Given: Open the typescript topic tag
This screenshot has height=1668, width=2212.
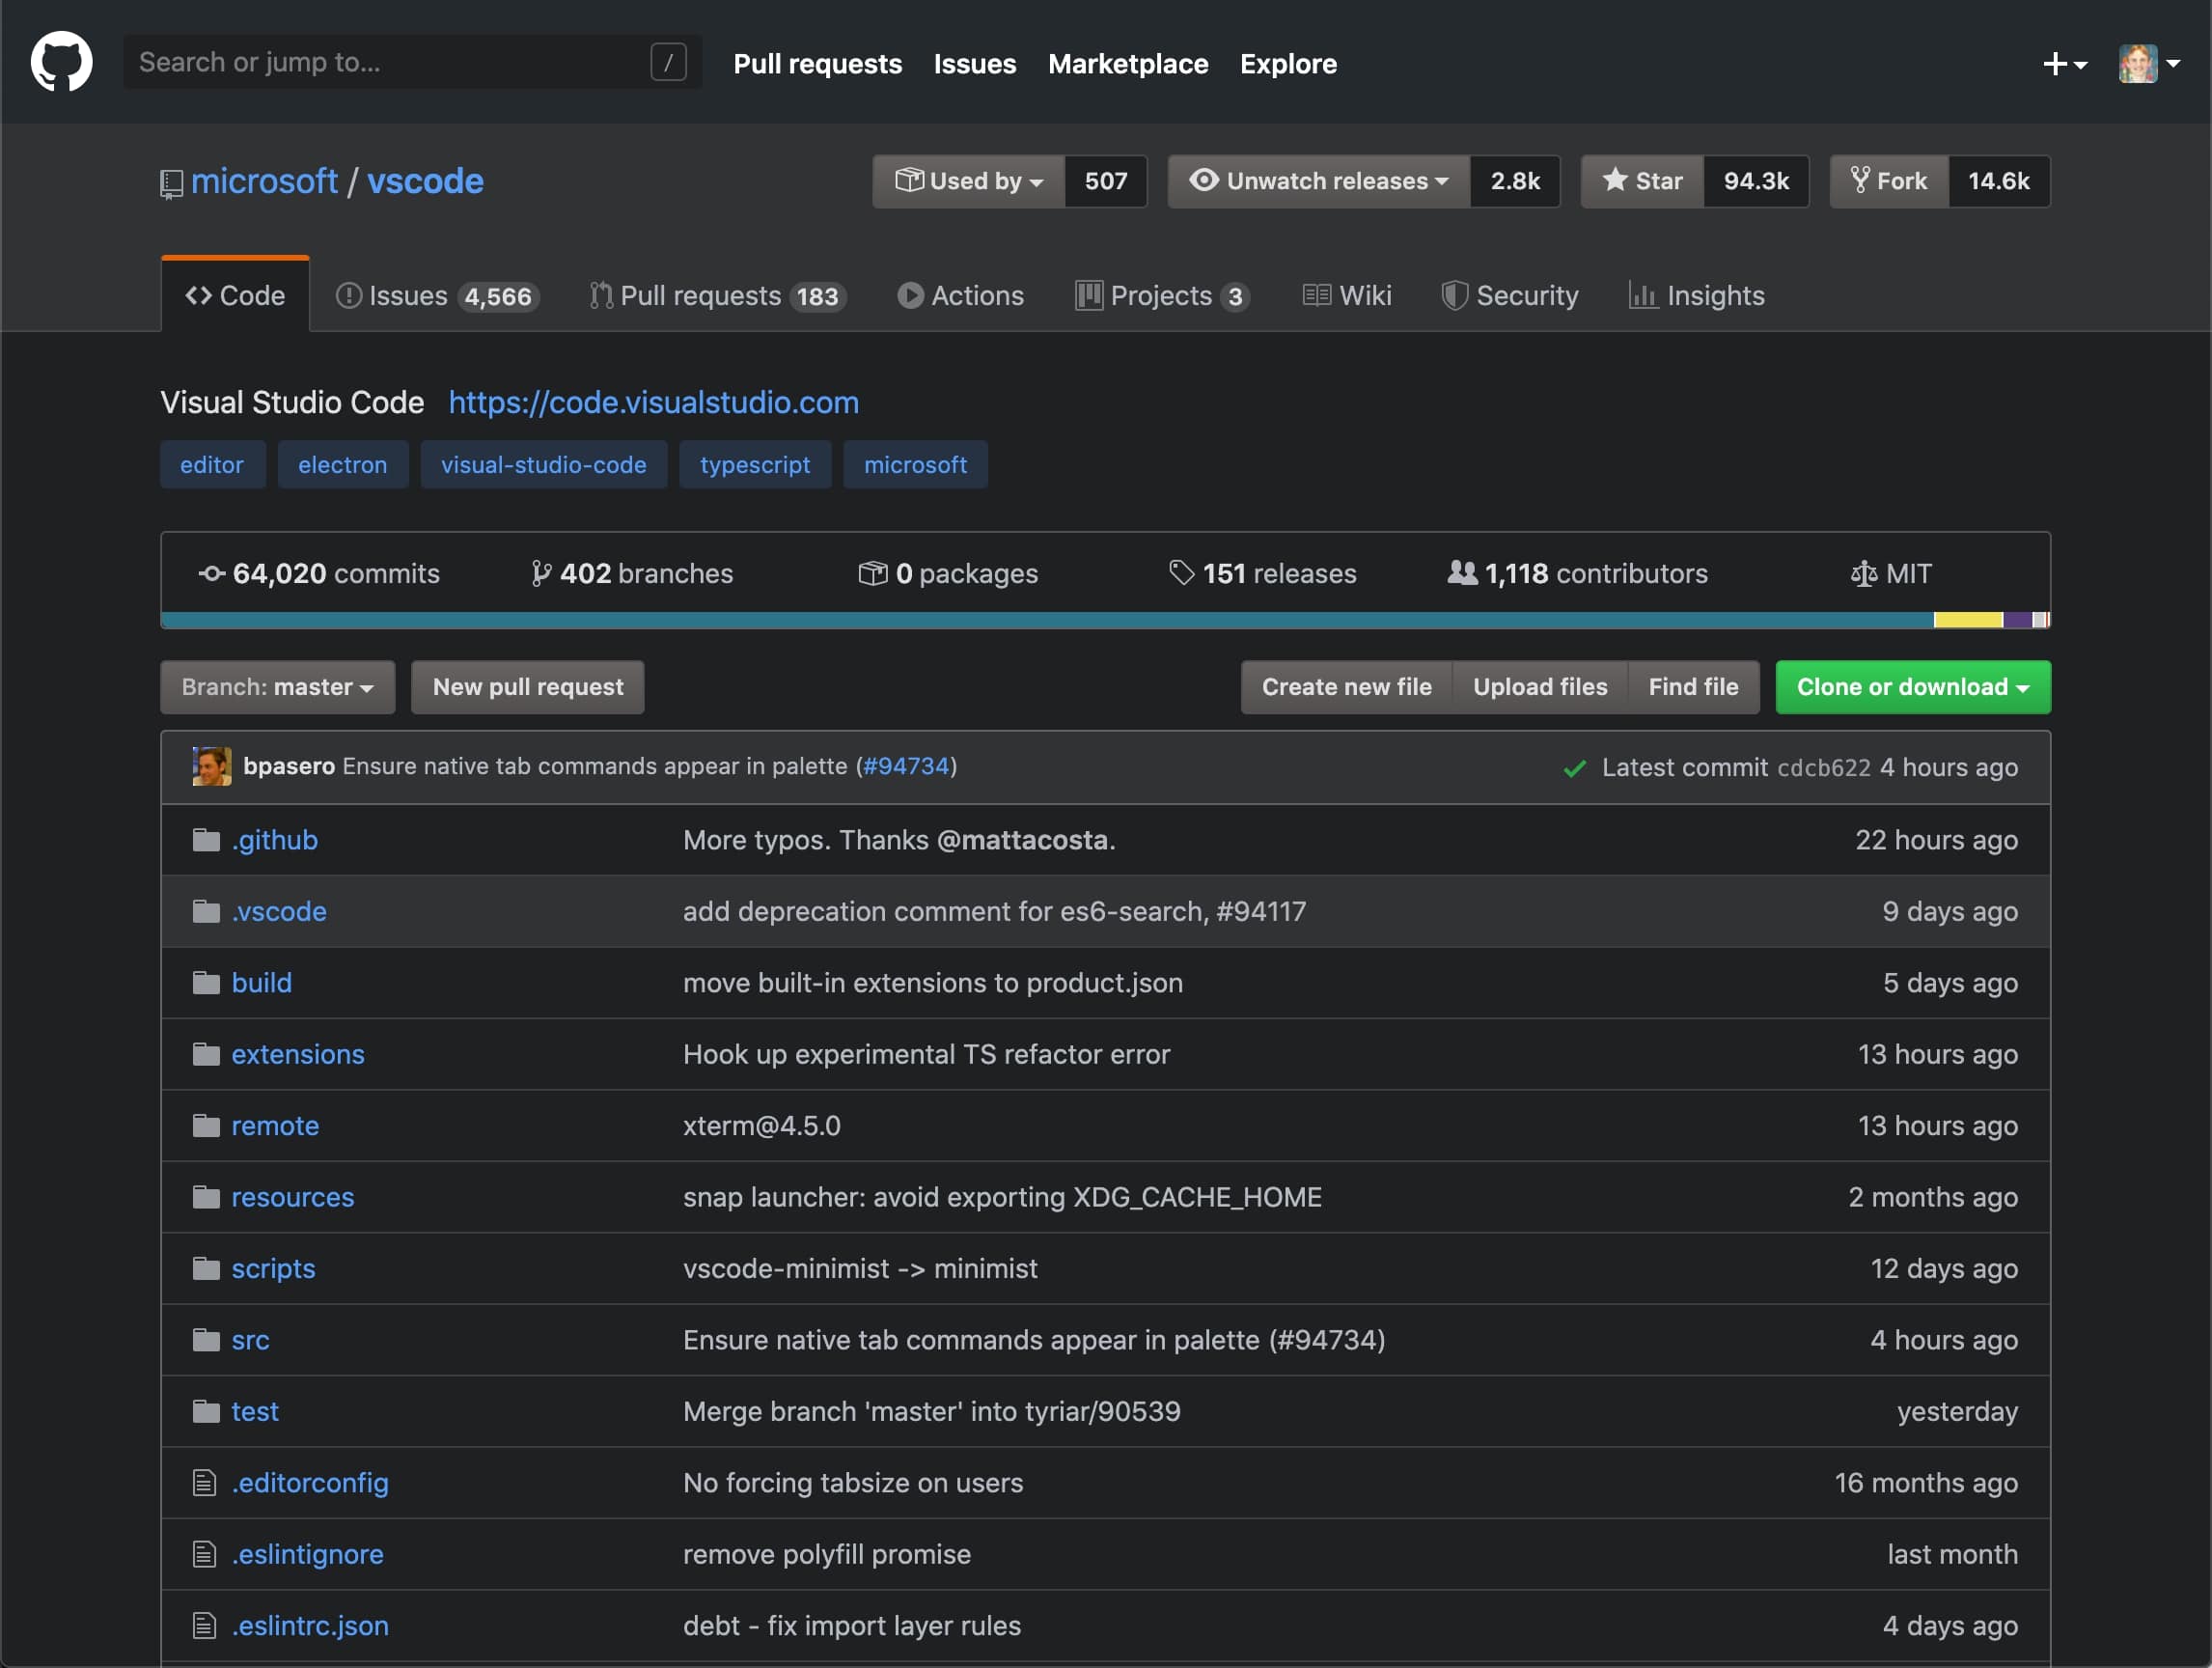Looking at the screenshot, I should click(755, 464).
